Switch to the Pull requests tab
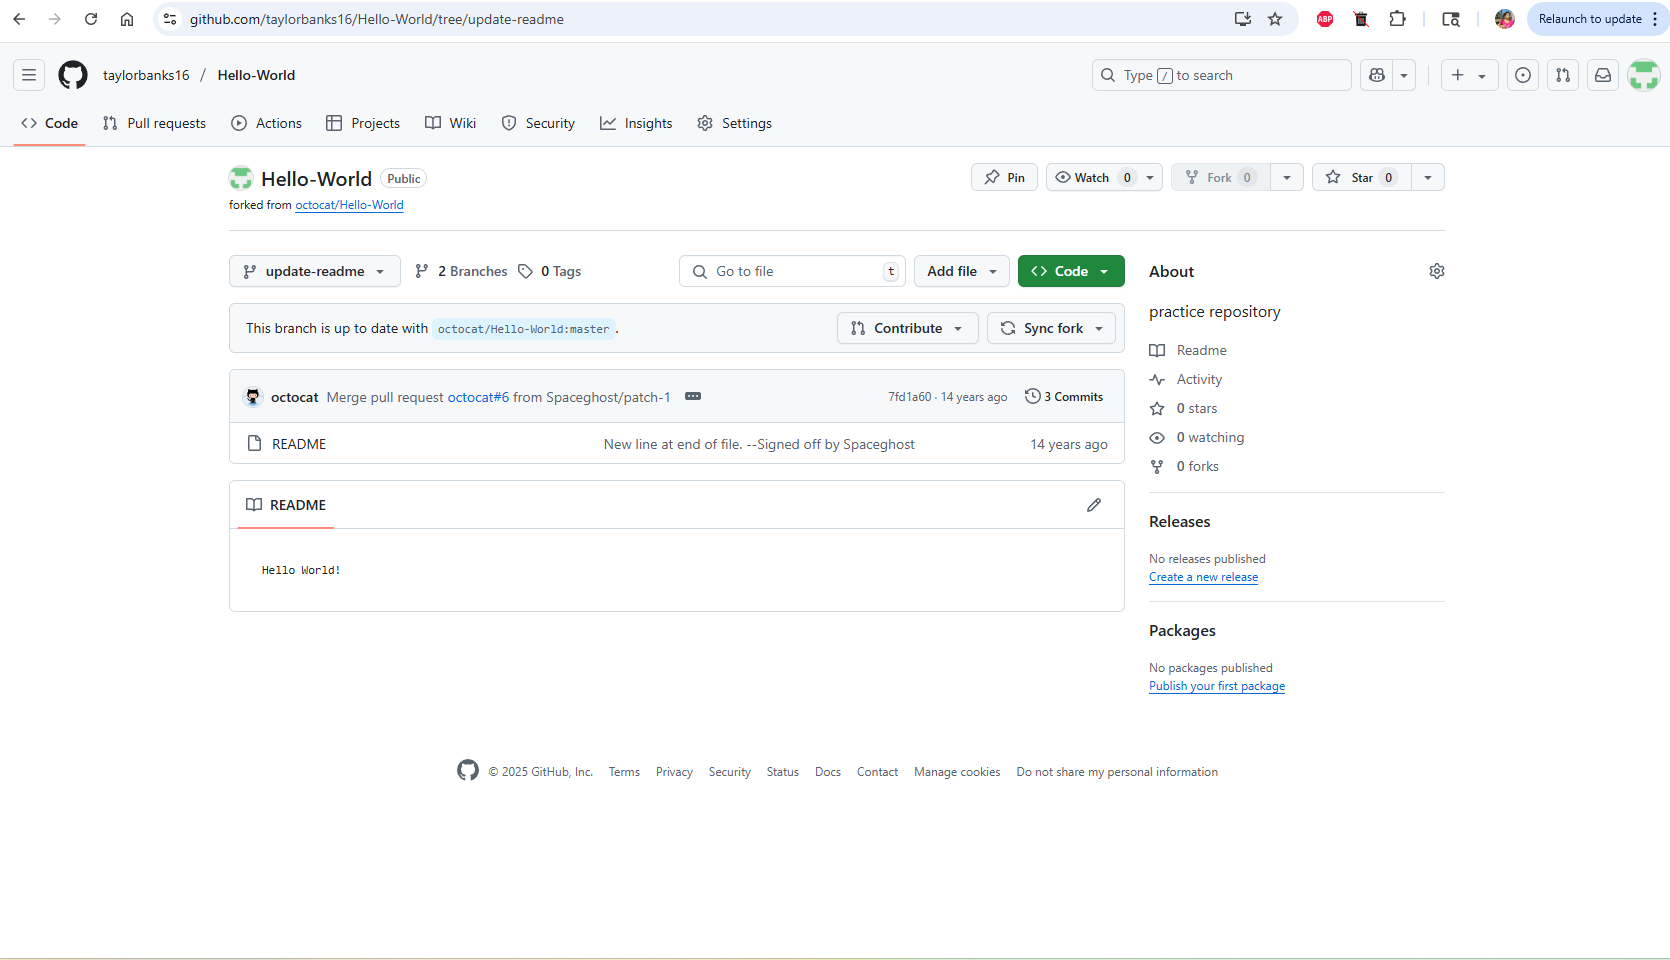 tap(154, 123)
